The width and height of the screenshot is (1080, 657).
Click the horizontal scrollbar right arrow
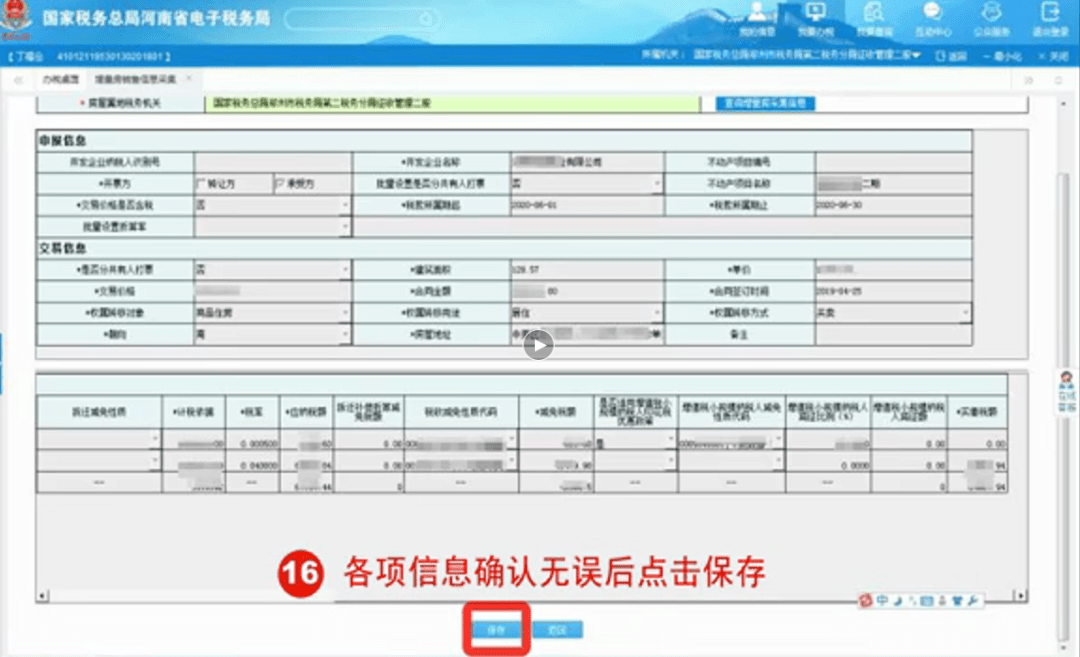[1021, 595]
